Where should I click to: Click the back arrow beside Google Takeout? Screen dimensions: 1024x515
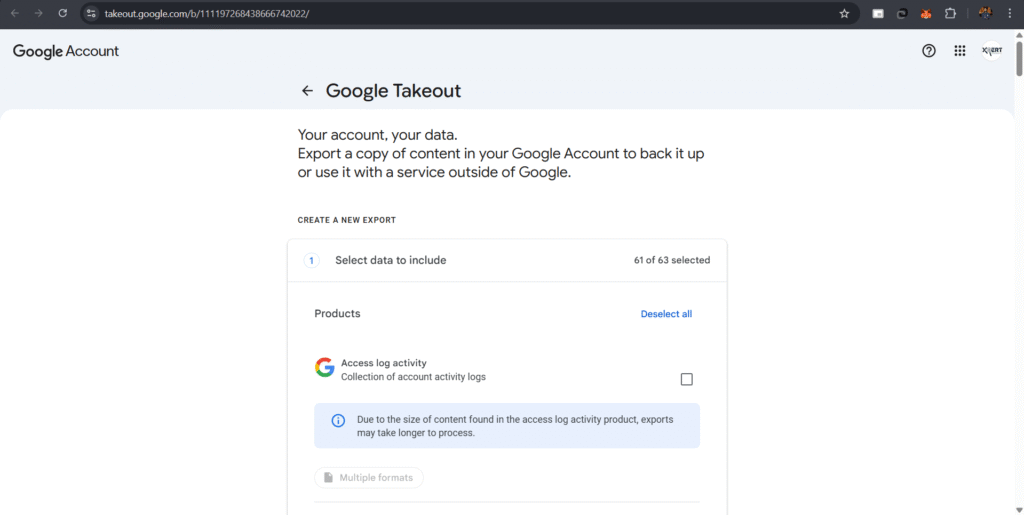[307, 91]
